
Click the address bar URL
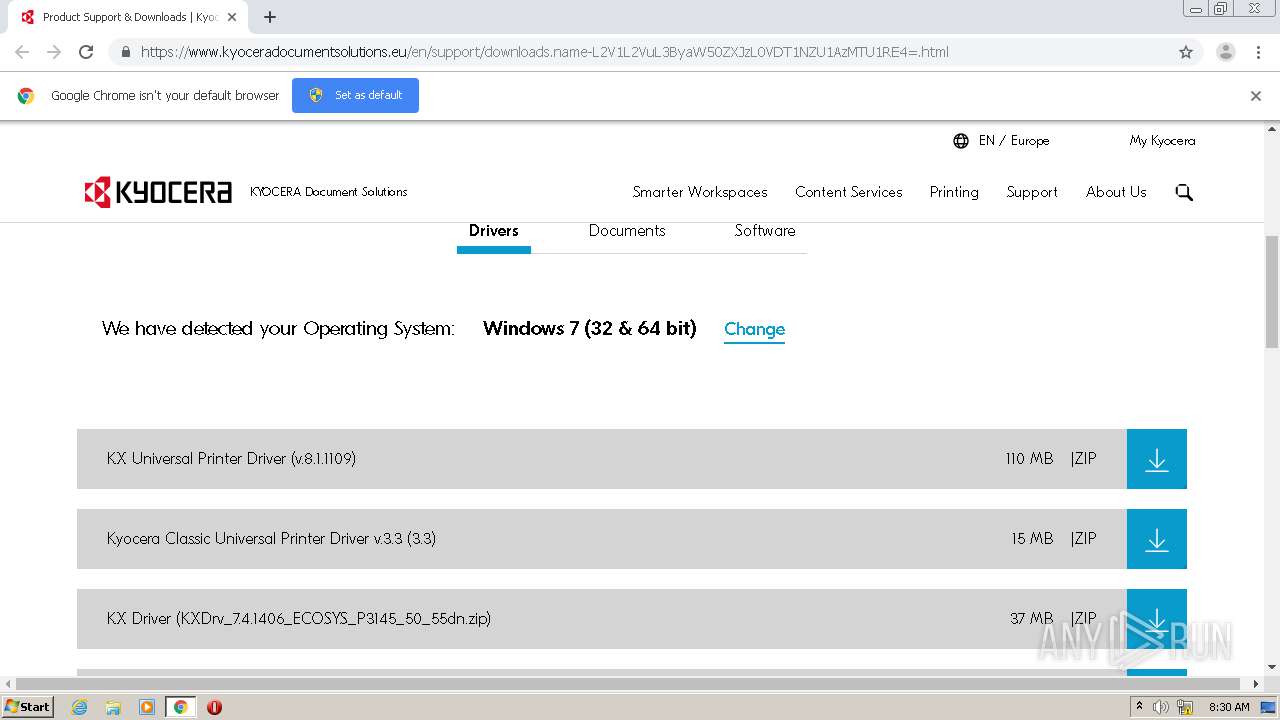click(545, 52)
